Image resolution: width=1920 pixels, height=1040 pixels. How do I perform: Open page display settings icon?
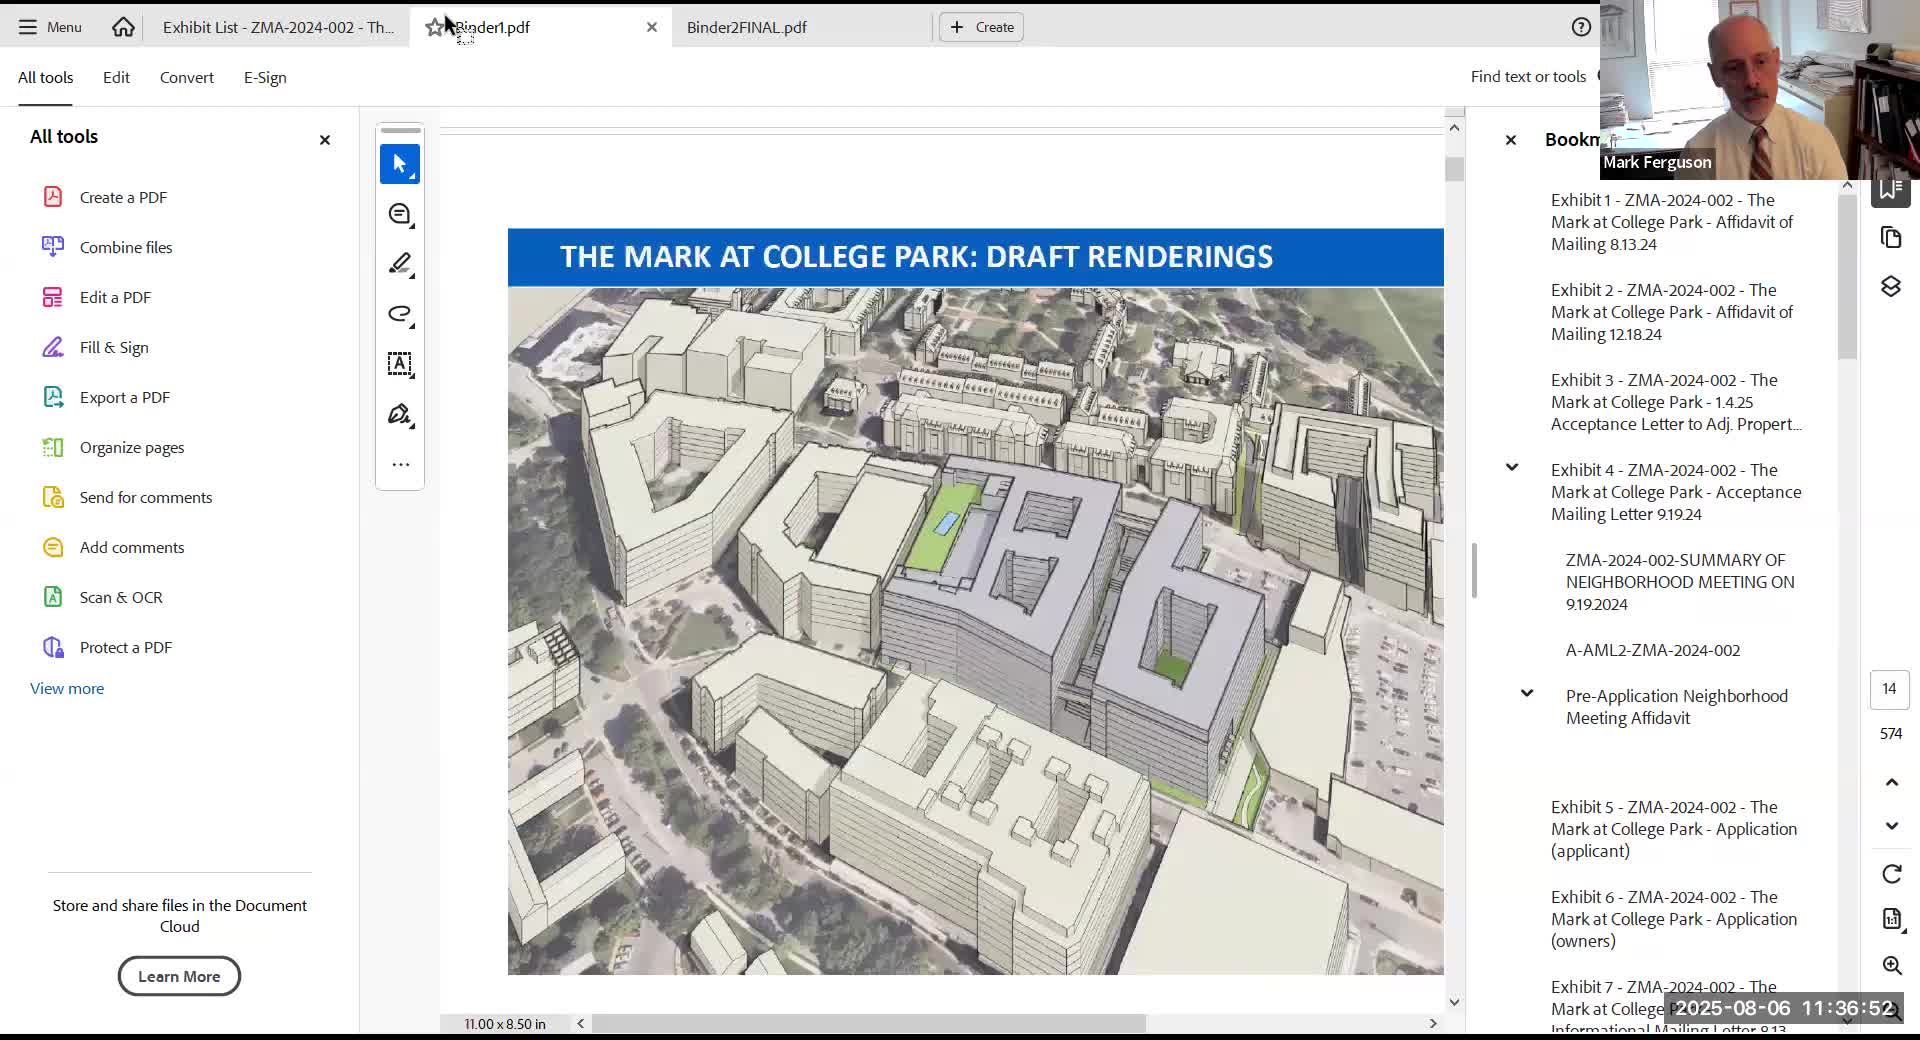pos(1892,919)
